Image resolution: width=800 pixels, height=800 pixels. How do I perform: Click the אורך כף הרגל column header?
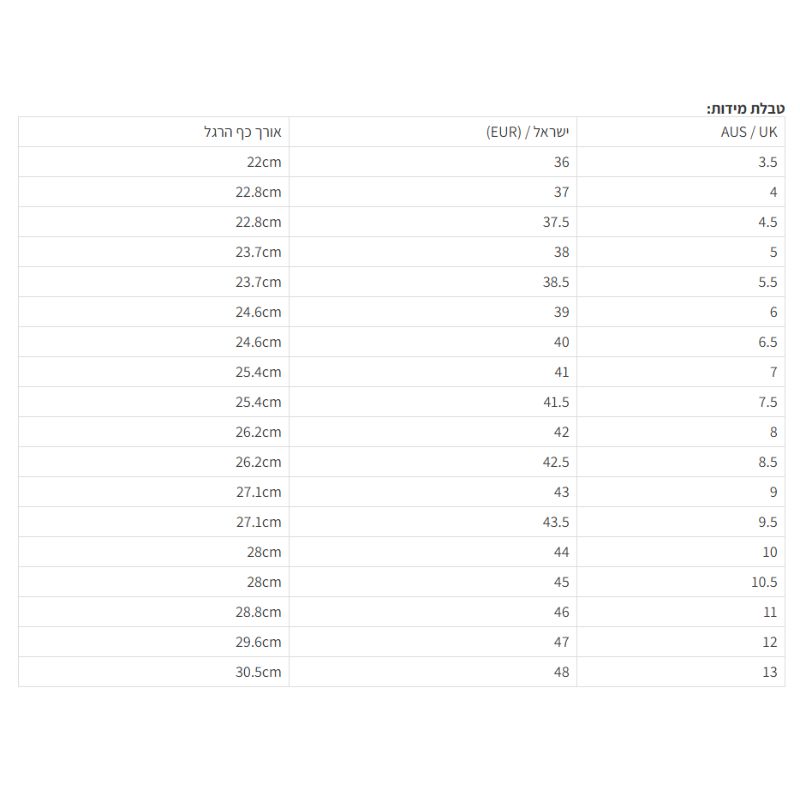coord(154,132)
